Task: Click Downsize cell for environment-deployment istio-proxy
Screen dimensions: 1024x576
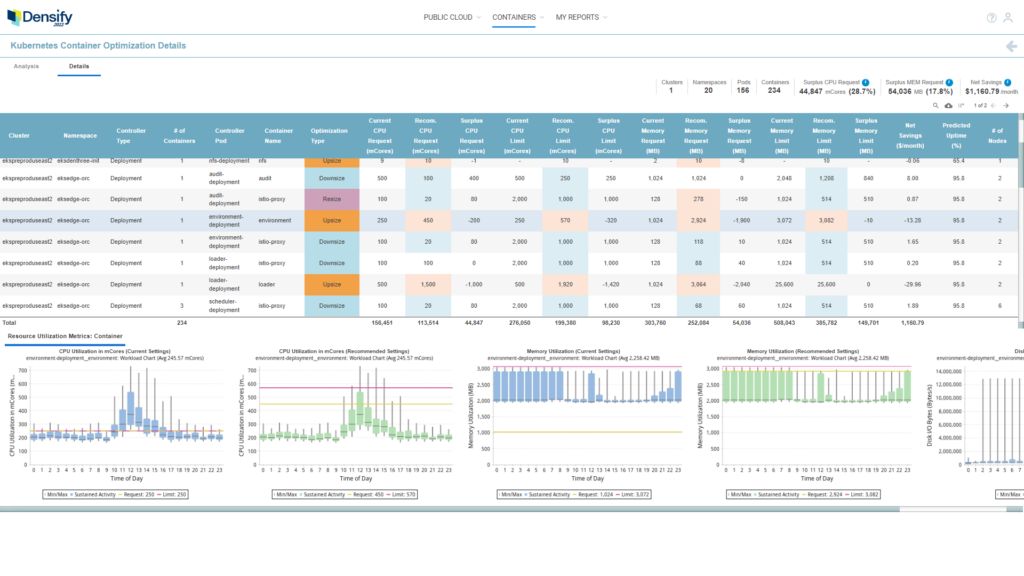Action: point(332,242)
